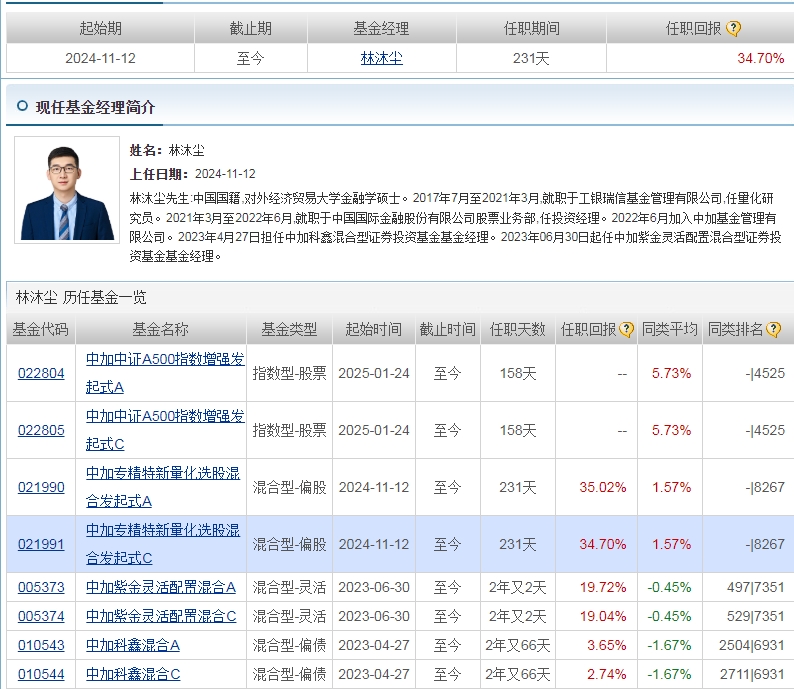Open 中加科鑫混合A link

click(133, 645)
